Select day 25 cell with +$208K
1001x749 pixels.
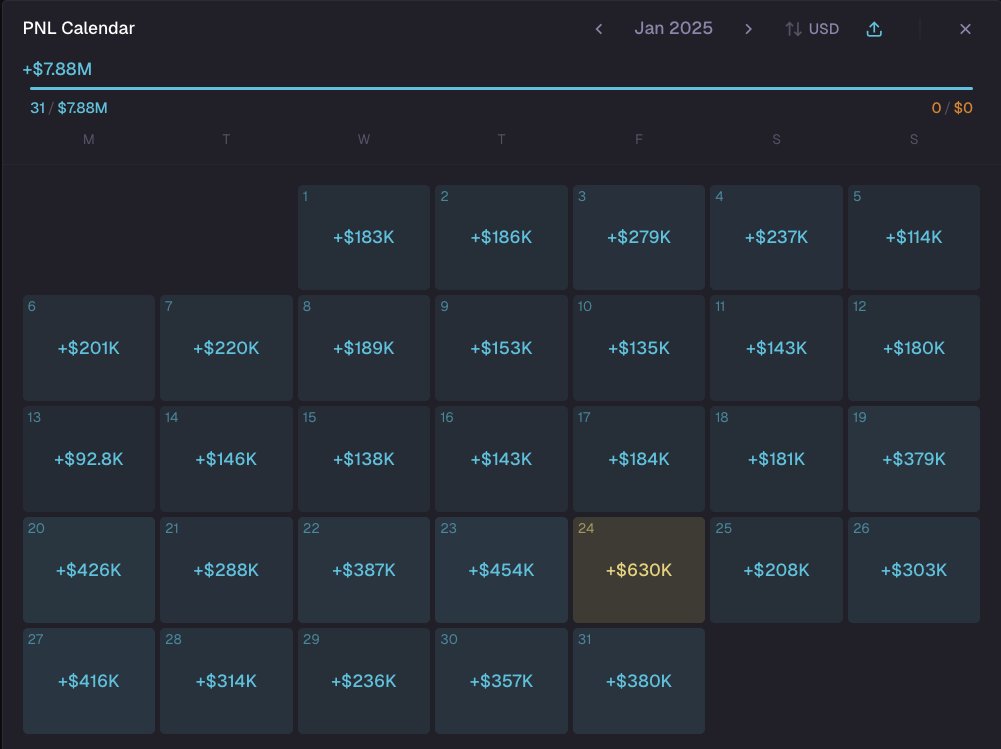tap(776, 570)
